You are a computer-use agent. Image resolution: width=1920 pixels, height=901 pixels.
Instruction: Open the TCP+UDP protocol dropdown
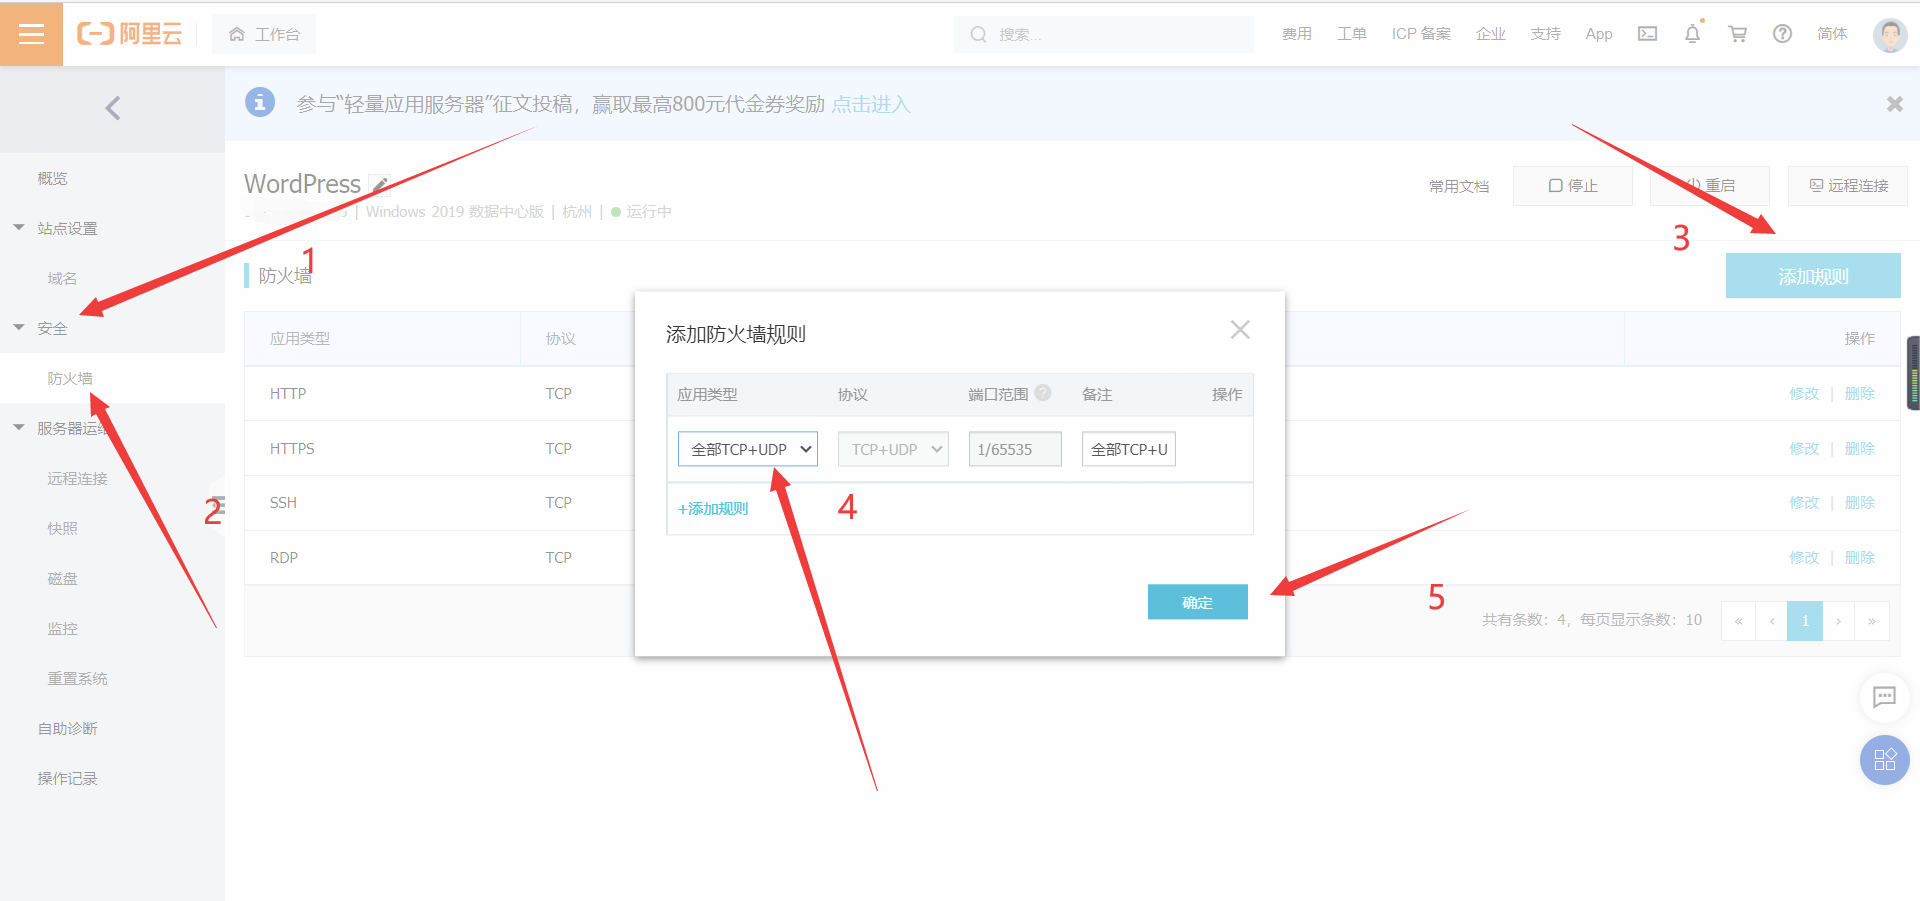[x=893, y=449]
